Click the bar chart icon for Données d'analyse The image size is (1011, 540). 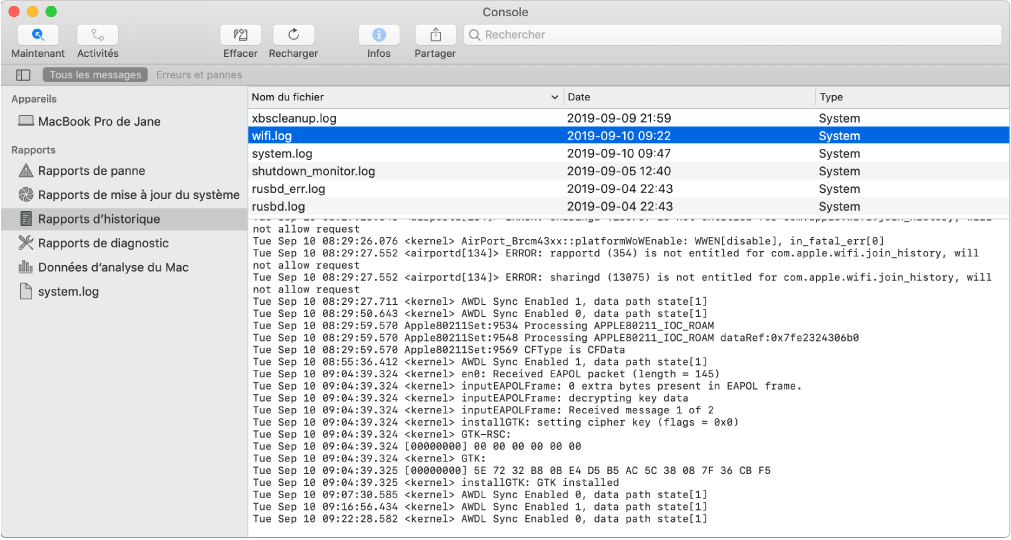26,267
